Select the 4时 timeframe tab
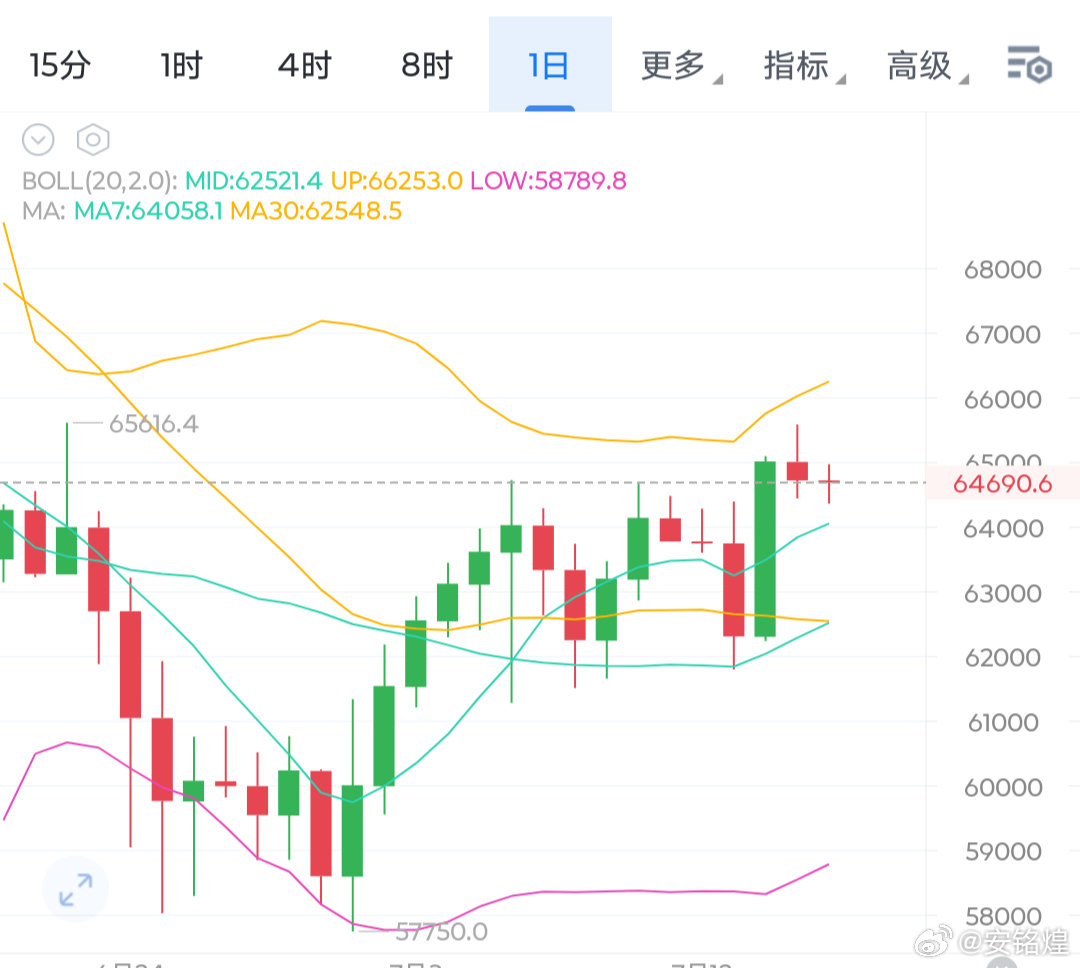This screenshot has width=1080, height=968. (304, 65)
